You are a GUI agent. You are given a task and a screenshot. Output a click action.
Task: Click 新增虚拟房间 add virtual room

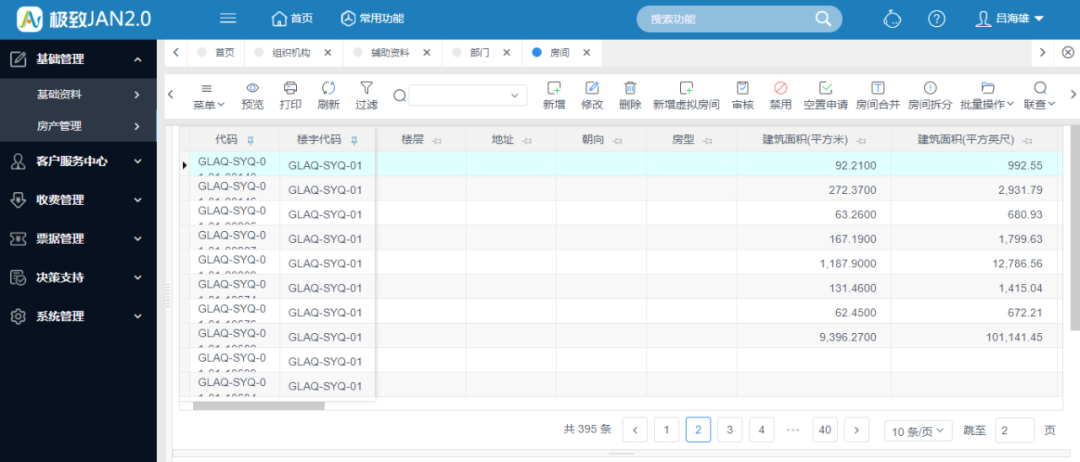tap(686, 96)
